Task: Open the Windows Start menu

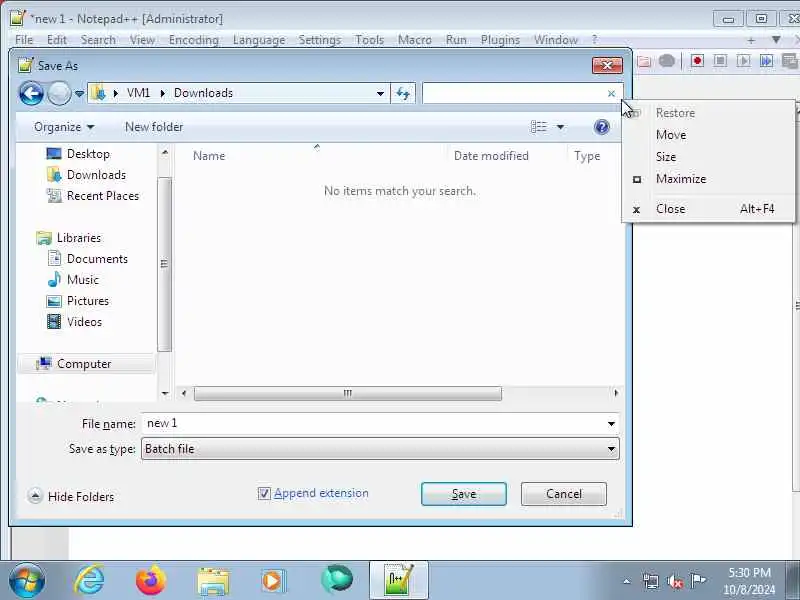Action: tap(27, 580)
